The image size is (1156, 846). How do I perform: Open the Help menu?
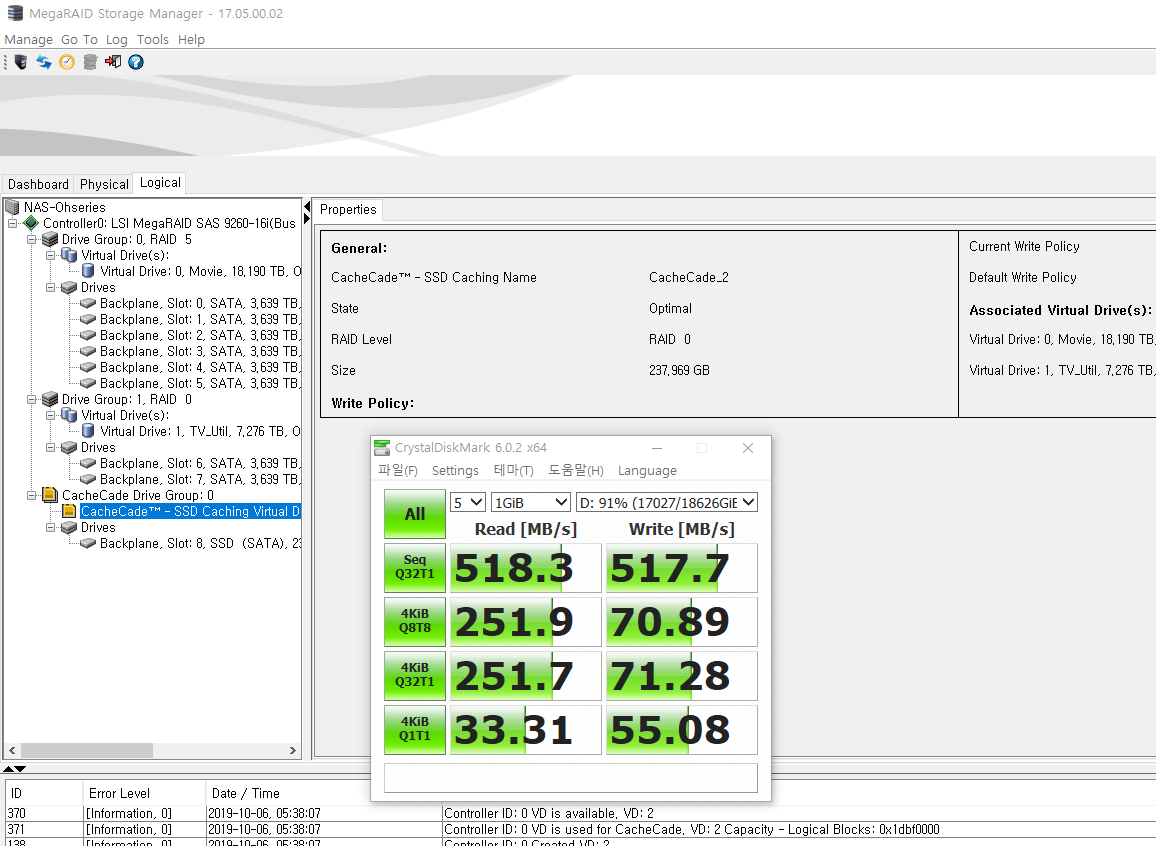pos(191,40)
